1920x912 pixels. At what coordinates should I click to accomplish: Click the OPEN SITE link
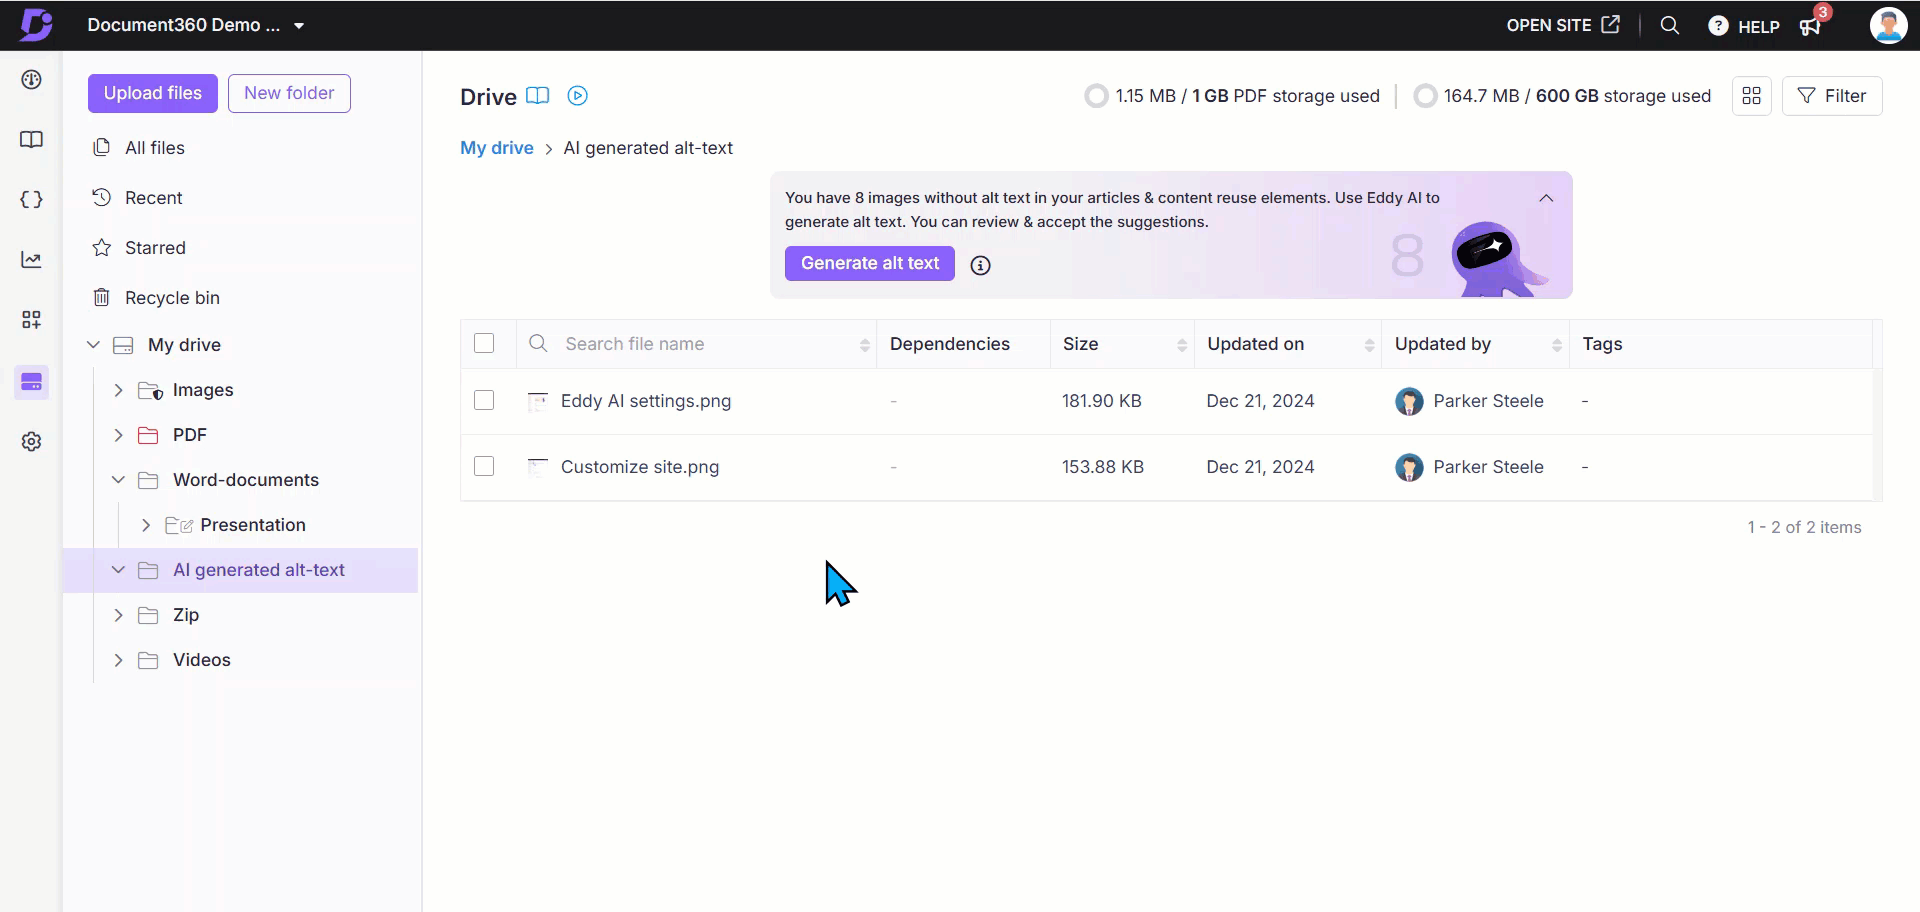[x=1549, y=25]
